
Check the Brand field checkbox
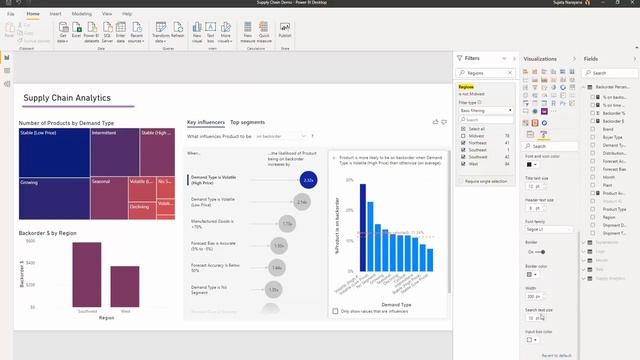click(x=593, y=129)
